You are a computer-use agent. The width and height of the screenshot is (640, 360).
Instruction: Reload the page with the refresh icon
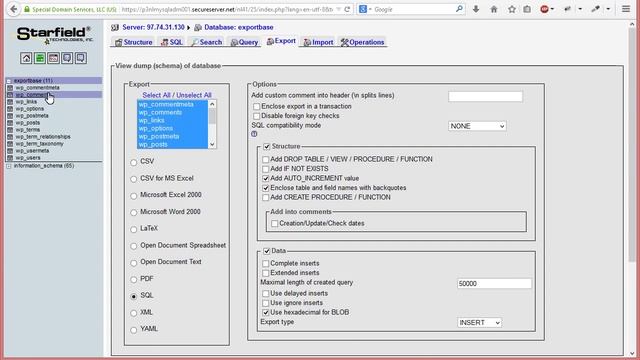pyautogui.click(x=347, y=9)
